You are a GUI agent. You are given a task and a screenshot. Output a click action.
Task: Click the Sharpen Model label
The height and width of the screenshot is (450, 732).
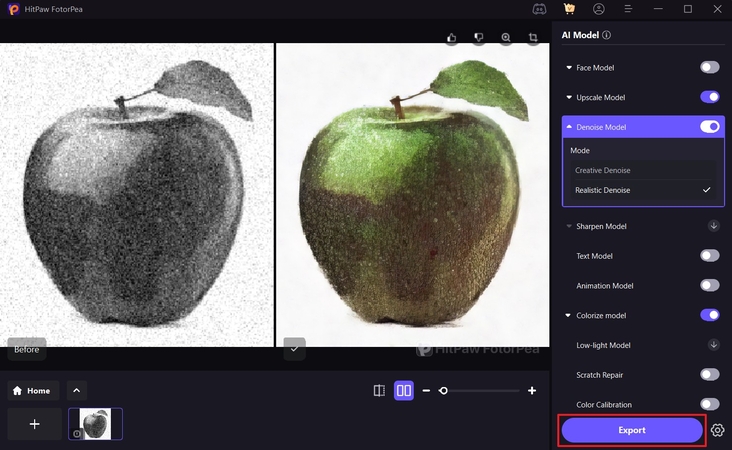coord(601,226)
